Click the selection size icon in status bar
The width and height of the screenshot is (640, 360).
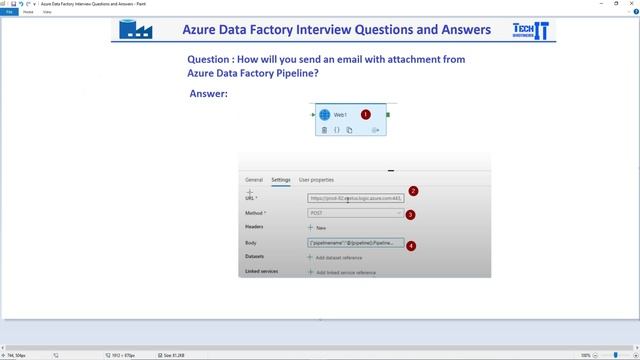coord(56,356)
